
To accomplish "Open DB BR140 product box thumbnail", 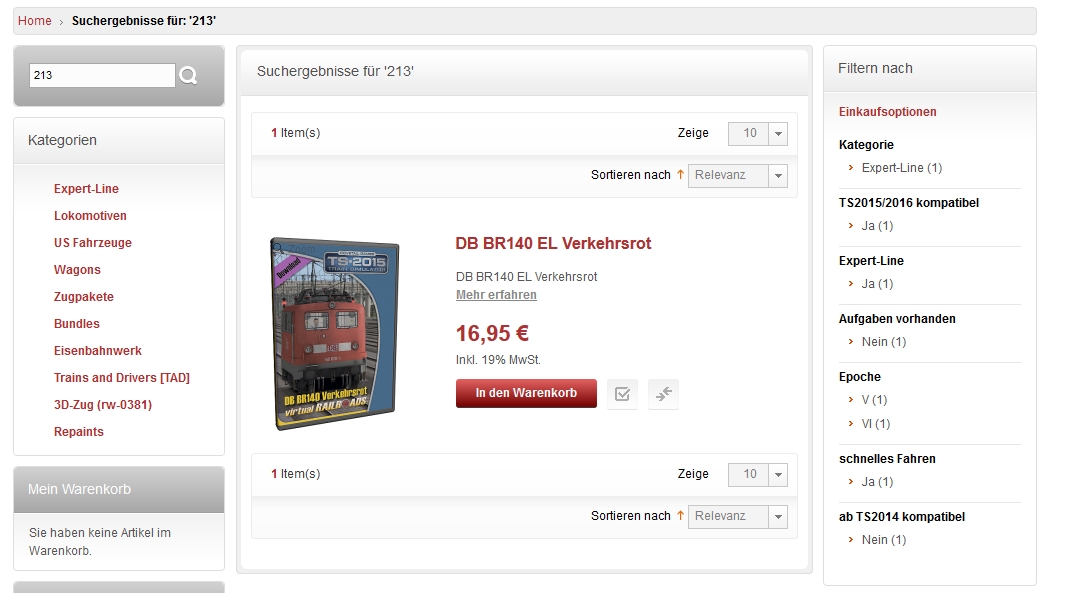I will coord(335,334).
